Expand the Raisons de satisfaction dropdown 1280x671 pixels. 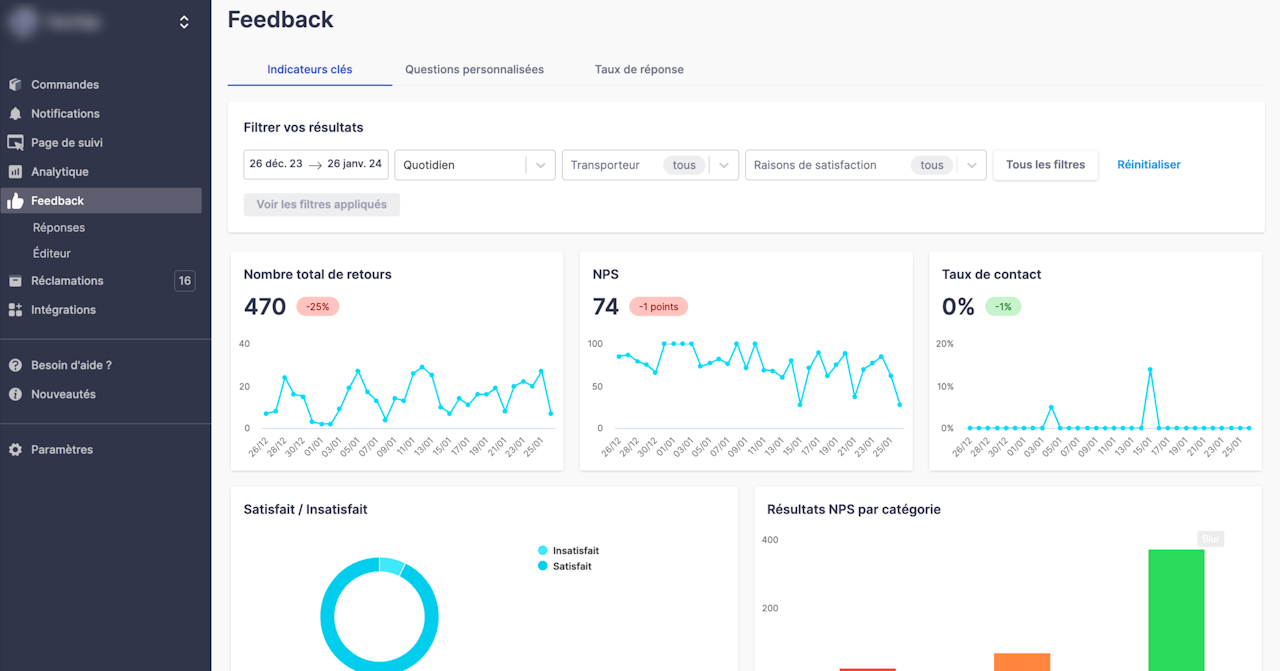(x=866, y=165)
